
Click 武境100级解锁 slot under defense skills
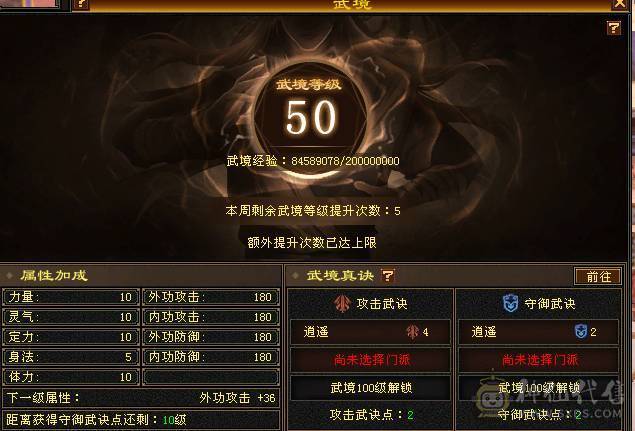(x=539, y=388)
